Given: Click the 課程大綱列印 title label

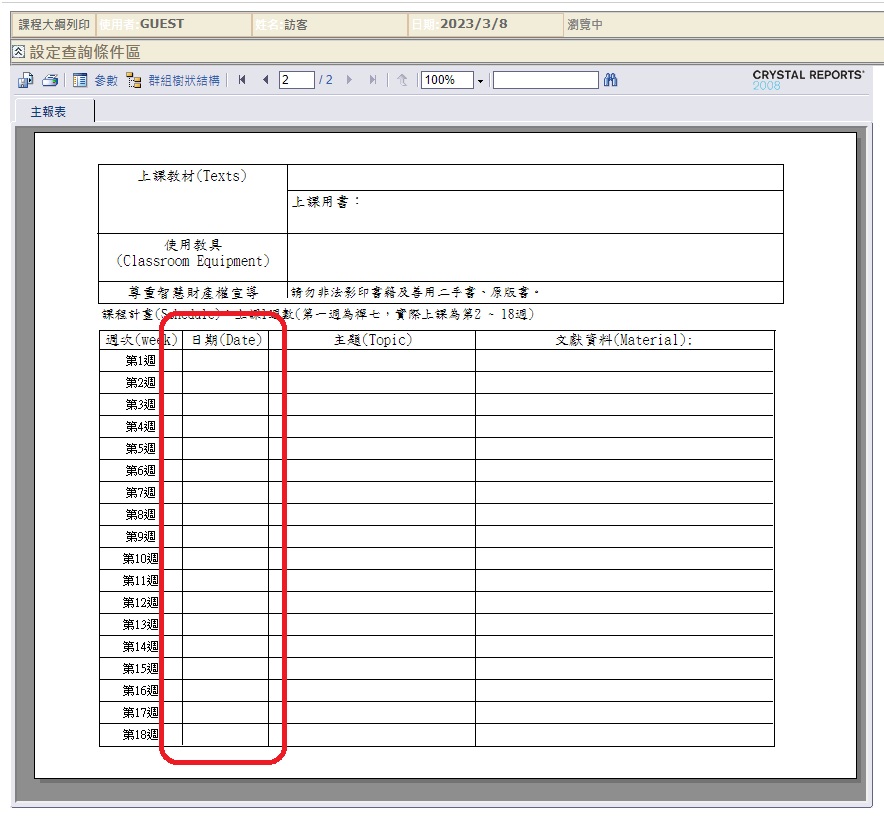Looking at the screenshot, I should [54, 24].
